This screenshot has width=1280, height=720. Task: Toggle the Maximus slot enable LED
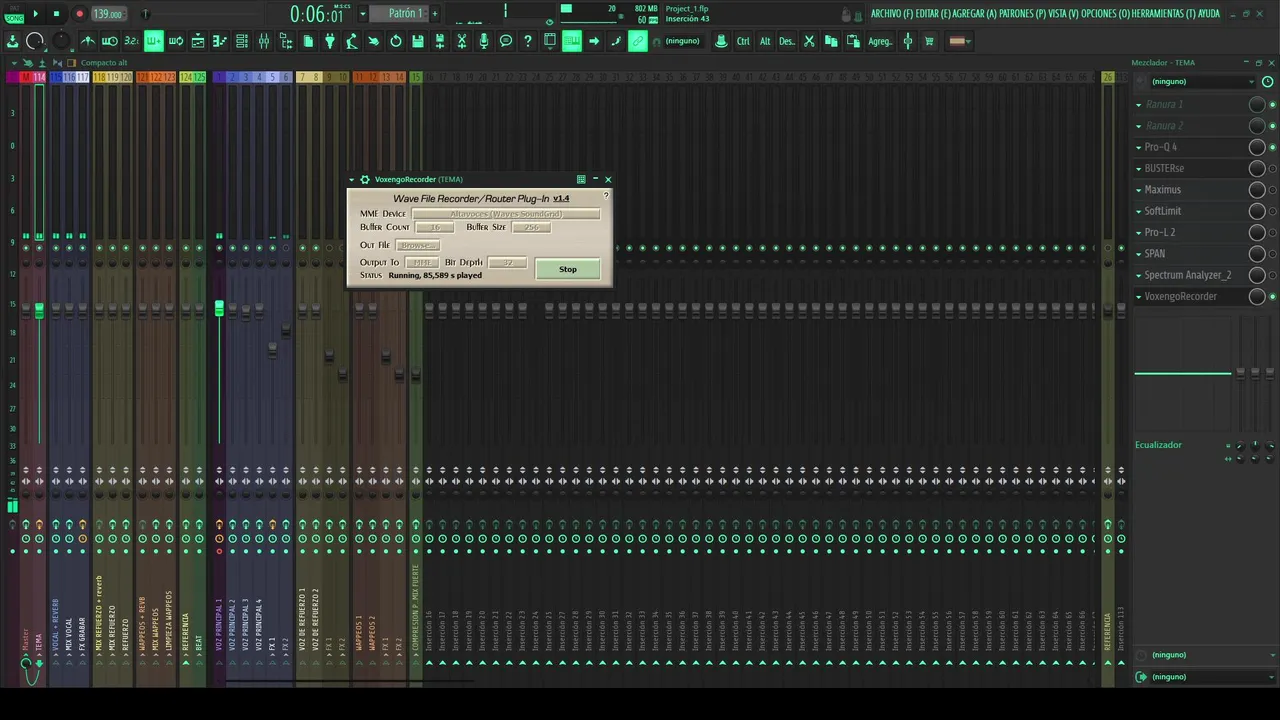(x=1272, y=190)
